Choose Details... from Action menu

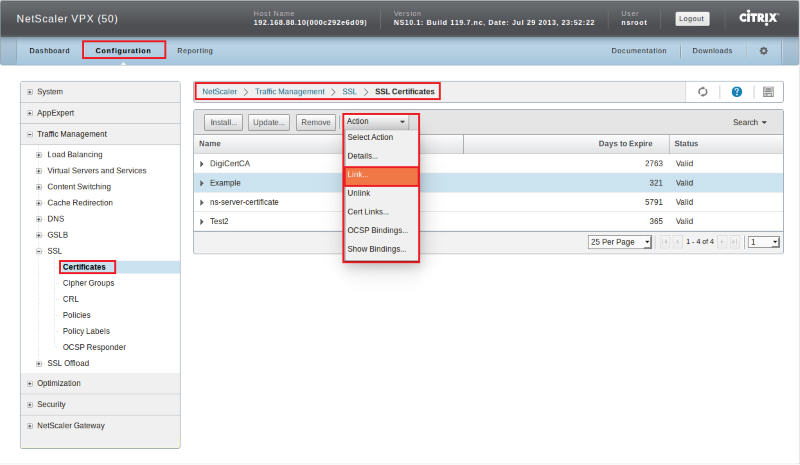[381, 156]
